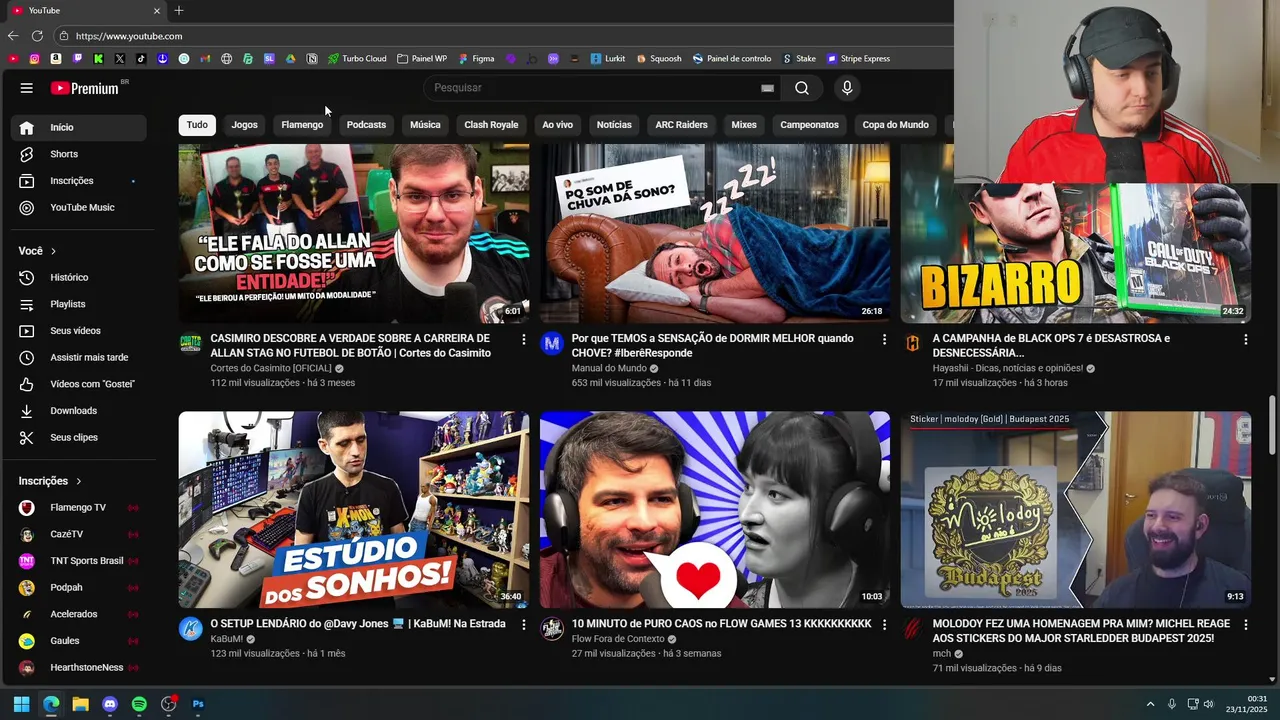Open the CazéTV subscription channel

coord(79,534)
